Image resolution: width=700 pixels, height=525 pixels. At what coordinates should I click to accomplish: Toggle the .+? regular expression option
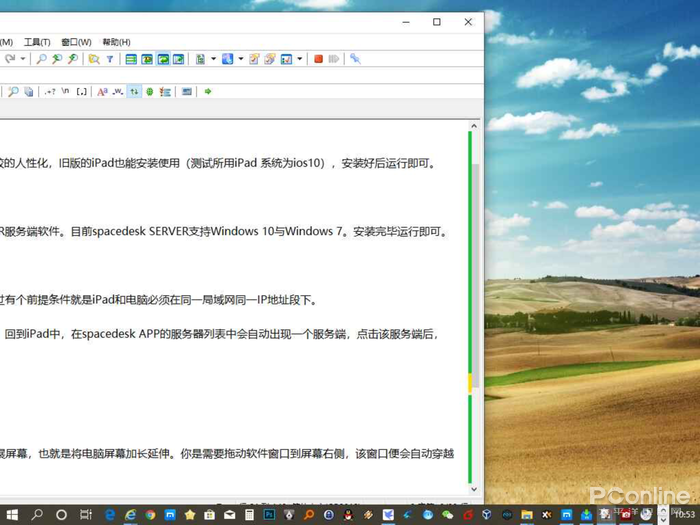pos(49,92)
